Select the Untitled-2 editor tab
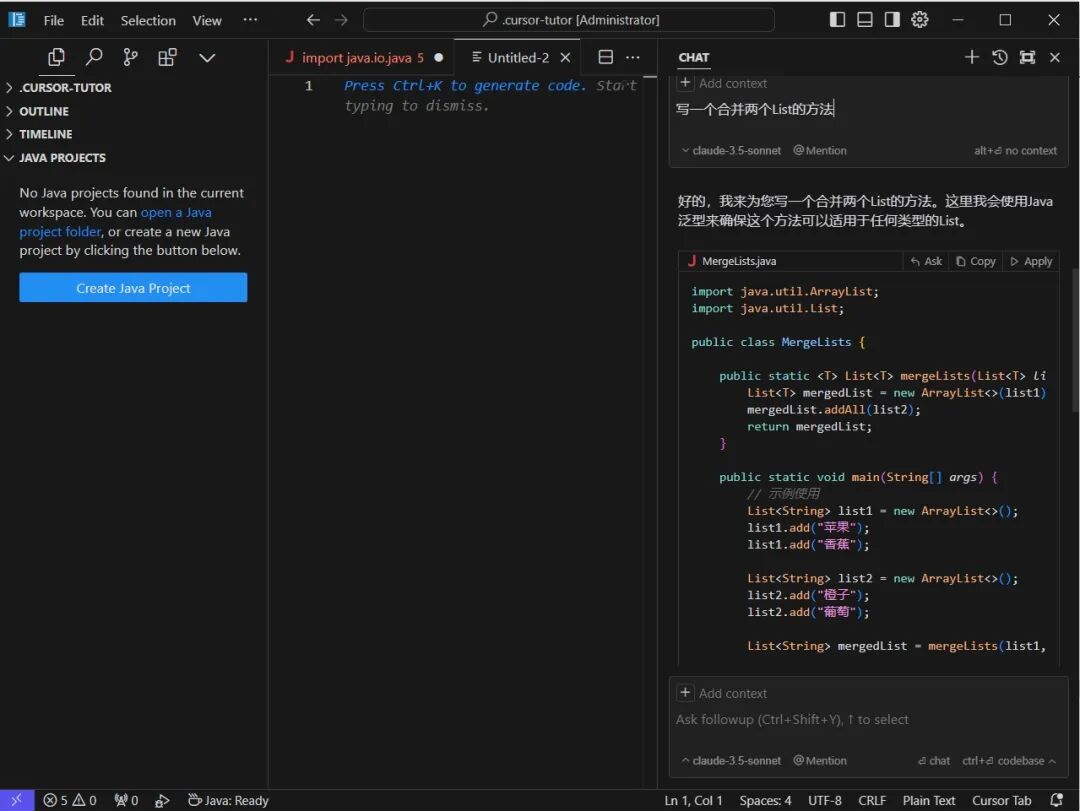The height and width of the screenshot is (811, 1080). (x=518, y=58)
